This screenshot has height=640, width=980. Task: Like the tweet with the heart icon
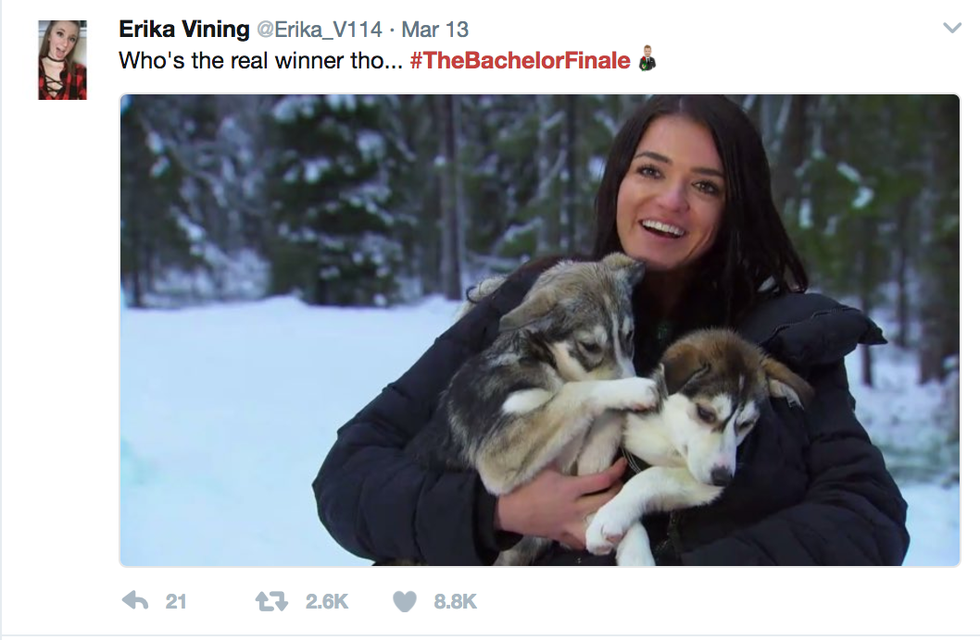[404, 601]
